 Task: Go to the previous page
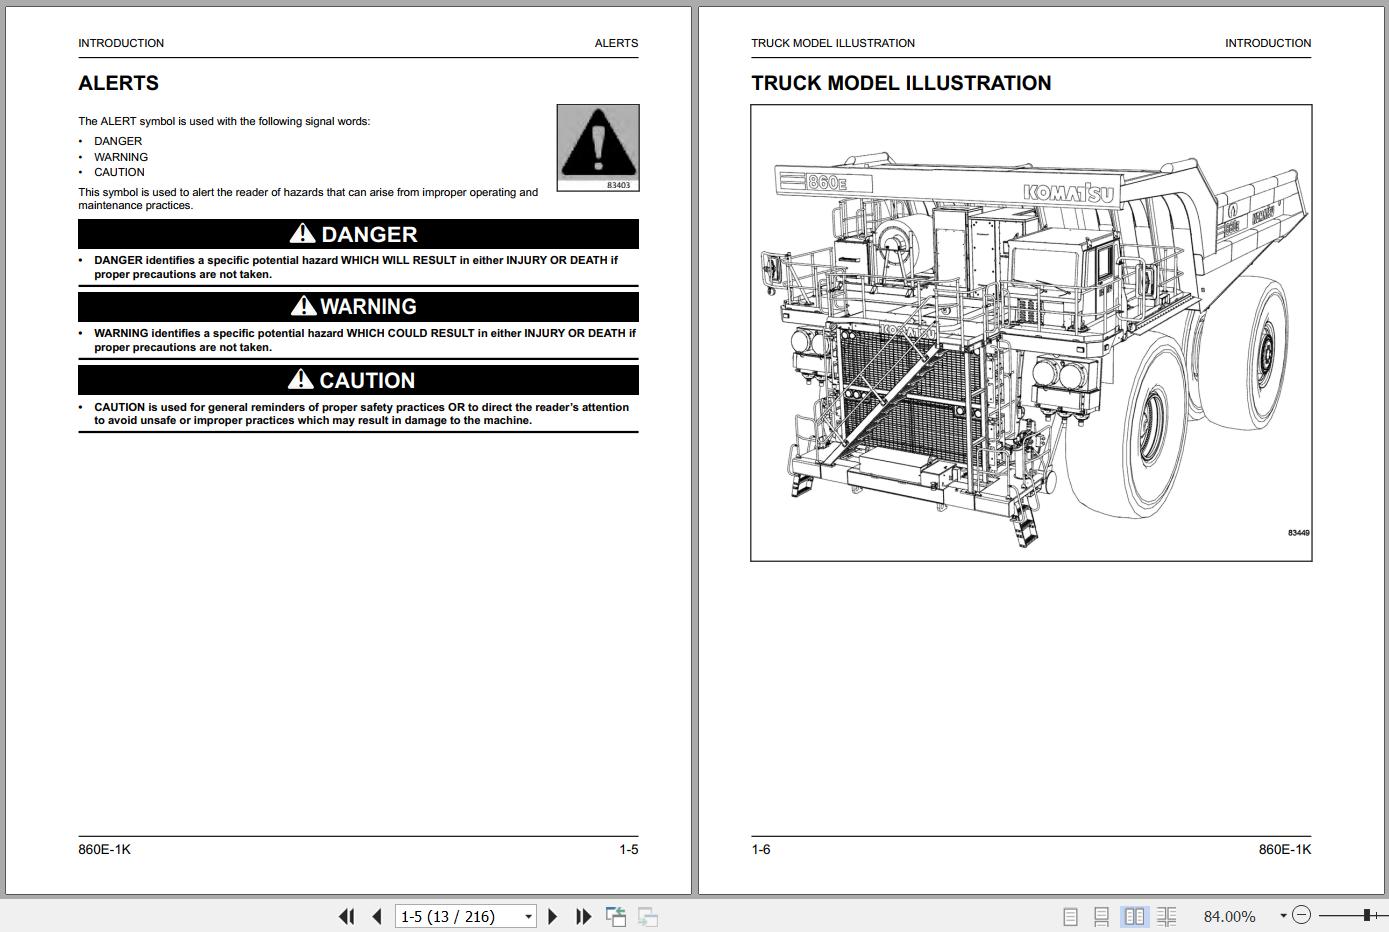tap(377, 916)
